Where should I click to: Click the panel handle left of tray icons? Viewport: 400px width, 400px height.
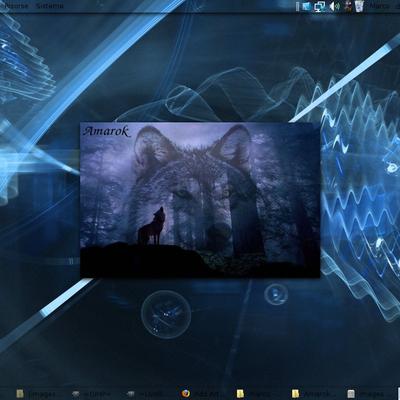[297, 6]
